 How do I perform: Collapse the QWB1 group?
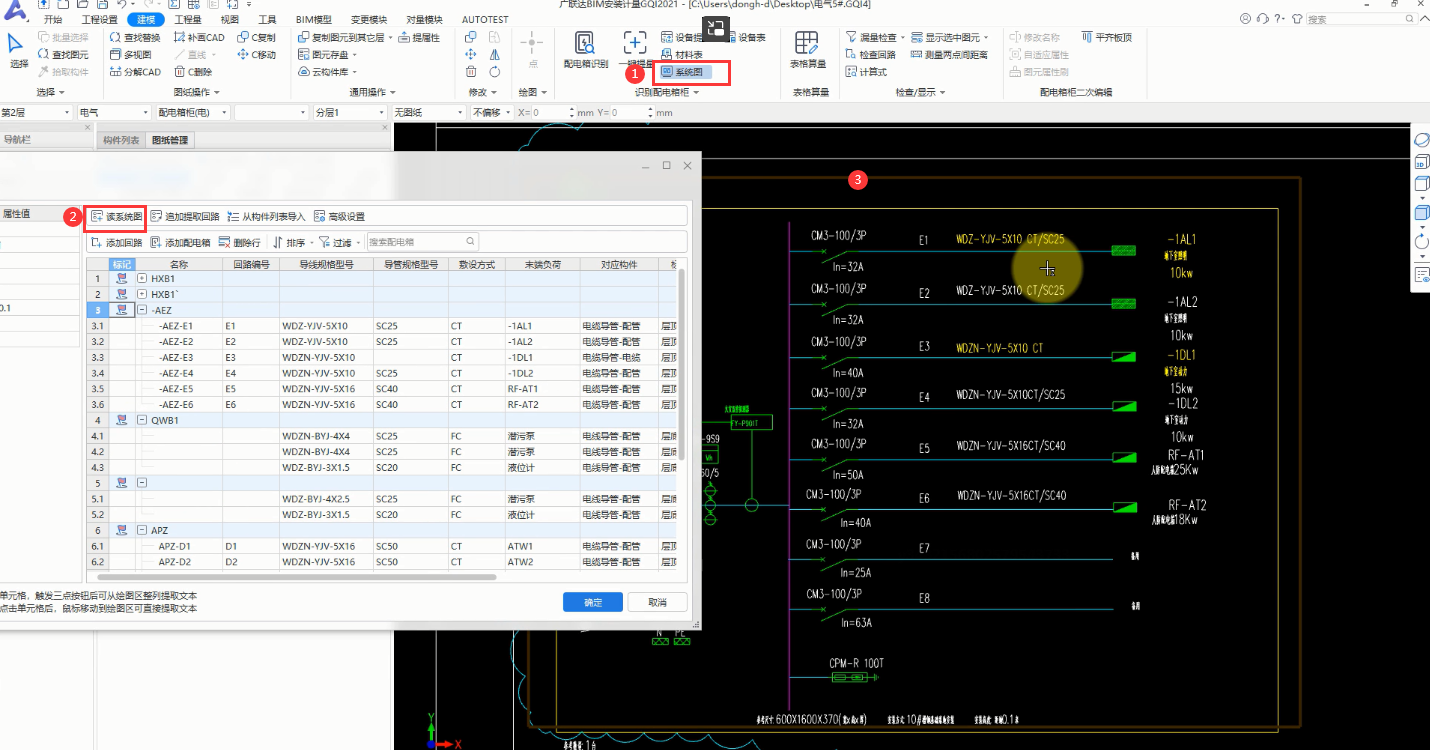point(142,420)
